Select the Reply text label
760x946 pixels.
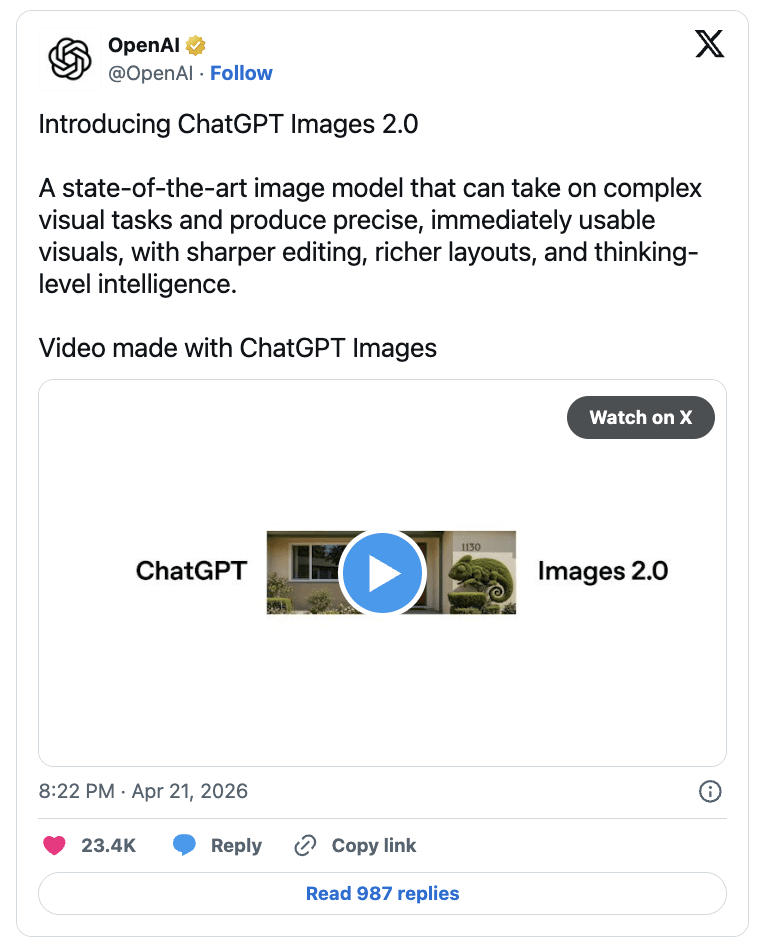pos(236,846)
